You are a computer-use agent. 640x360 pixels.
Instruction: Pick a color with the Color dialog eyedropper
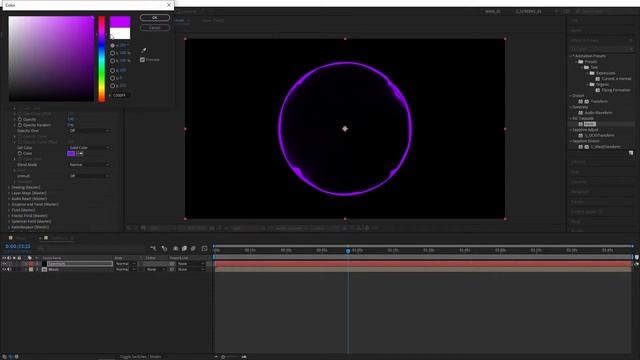tap(144, 50)
